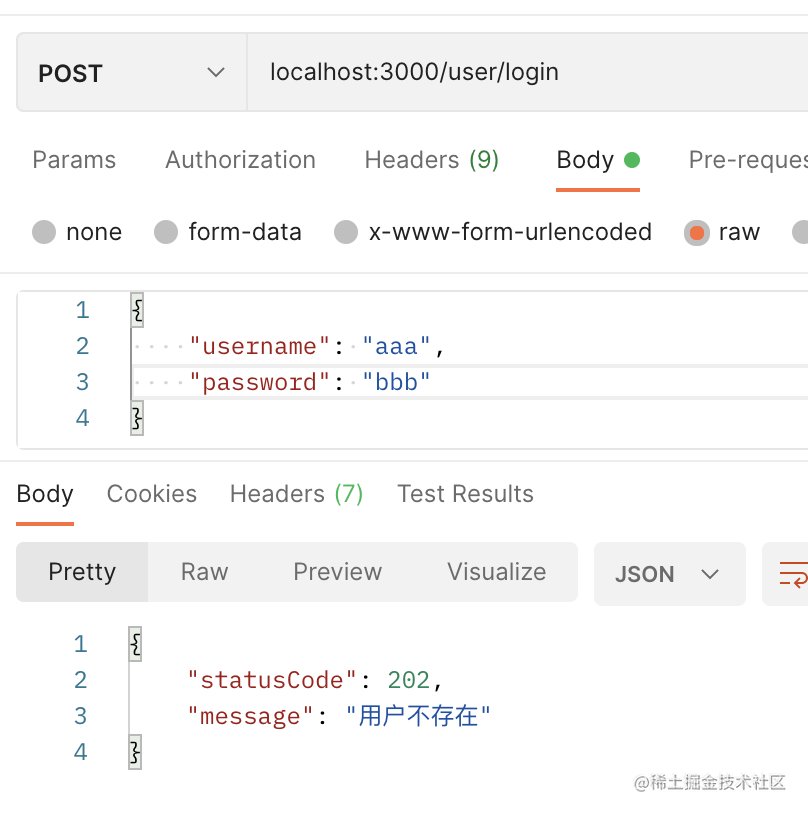808x814 pixels.
Task: Go to request Headers (9) tab
Action: (x=431, y=160)
